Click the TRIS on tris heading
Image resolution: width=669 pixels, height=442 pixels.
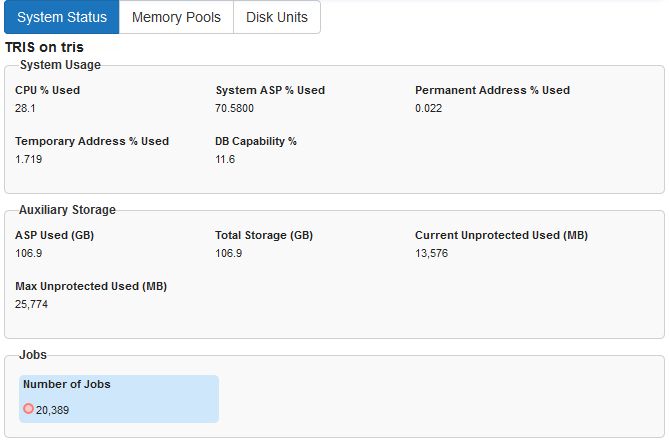[45, 47]
